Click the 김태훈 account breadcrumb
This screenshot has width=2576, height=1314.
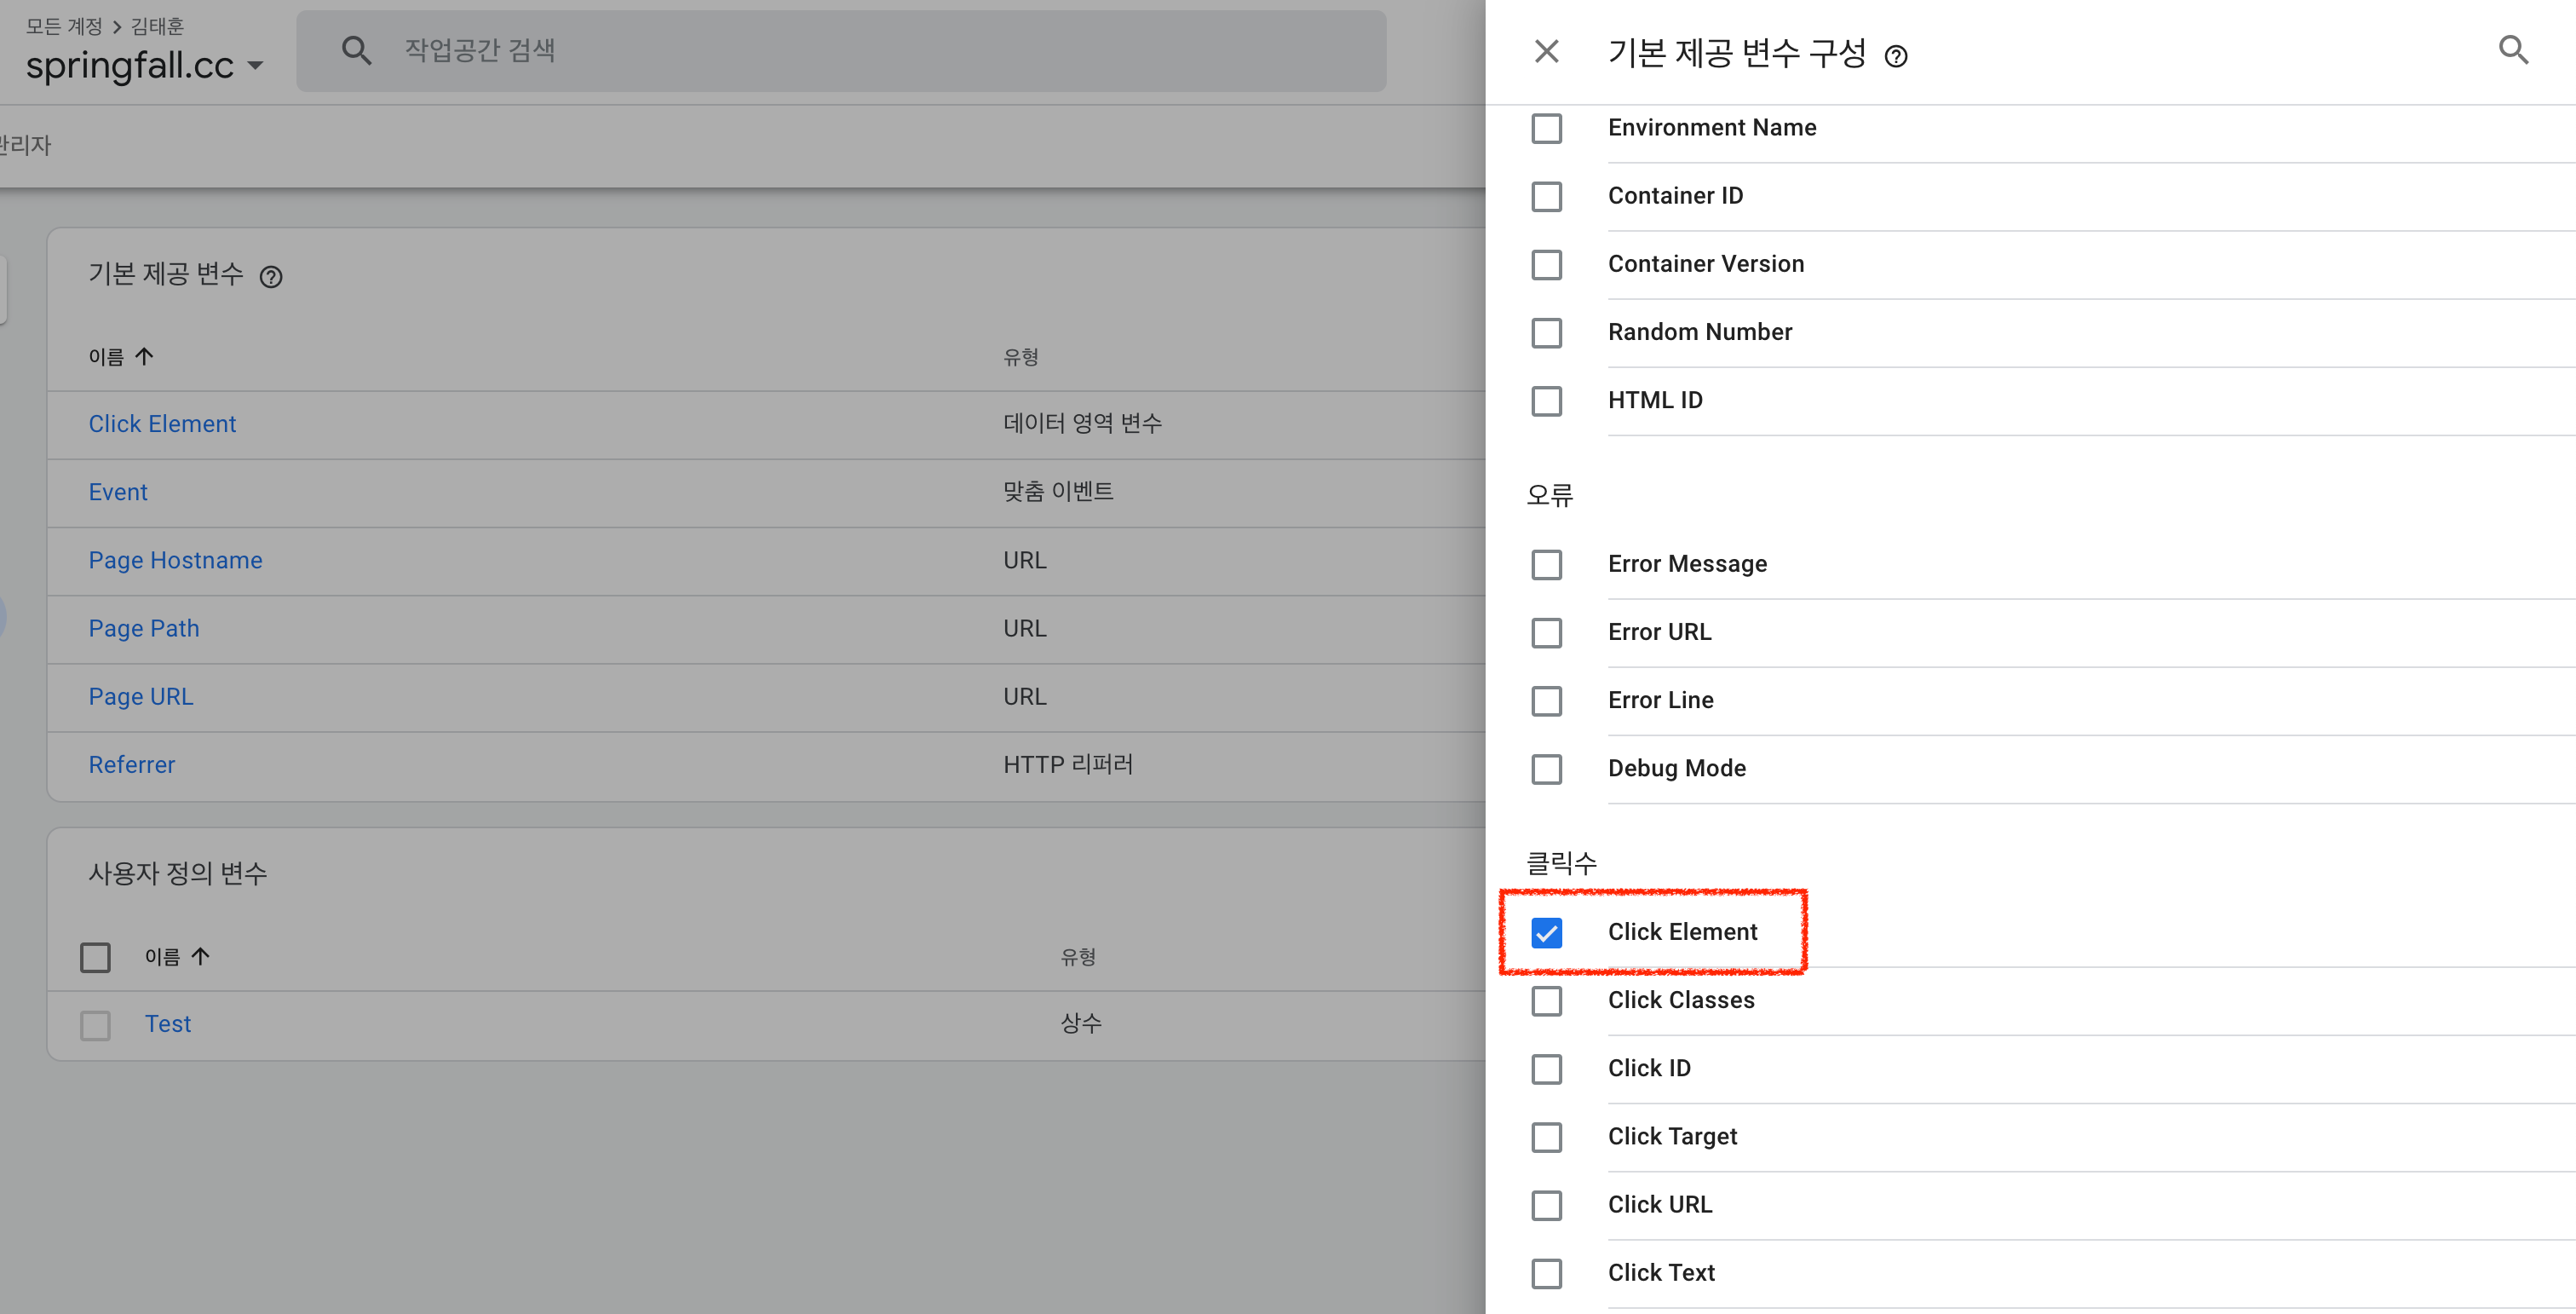click(x=157, y=26)
